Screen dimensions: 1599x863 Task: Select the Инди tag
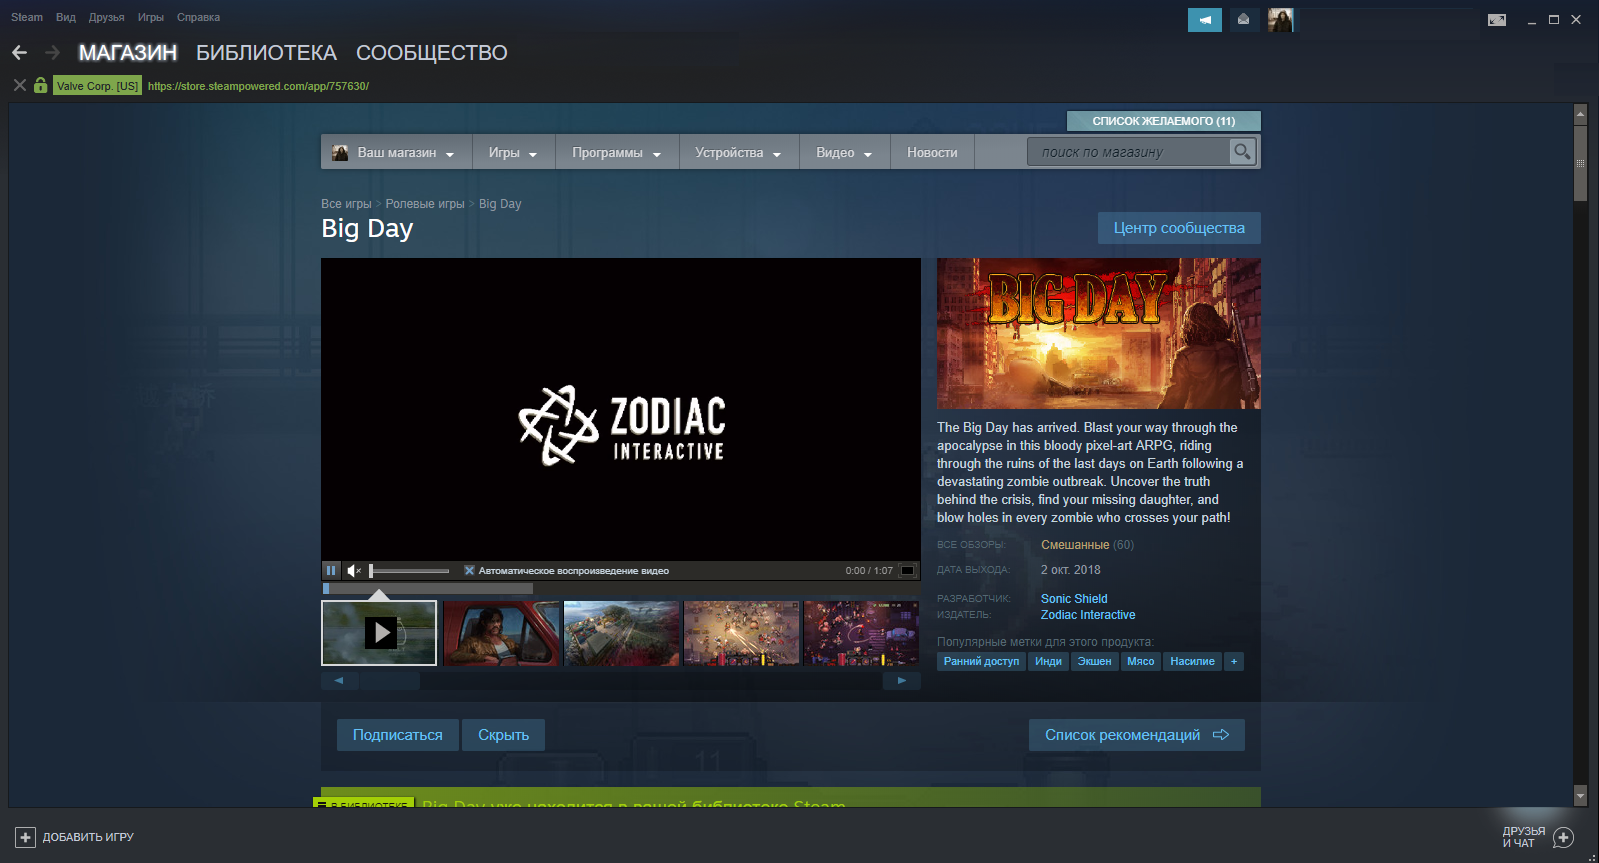(1048, 661)
